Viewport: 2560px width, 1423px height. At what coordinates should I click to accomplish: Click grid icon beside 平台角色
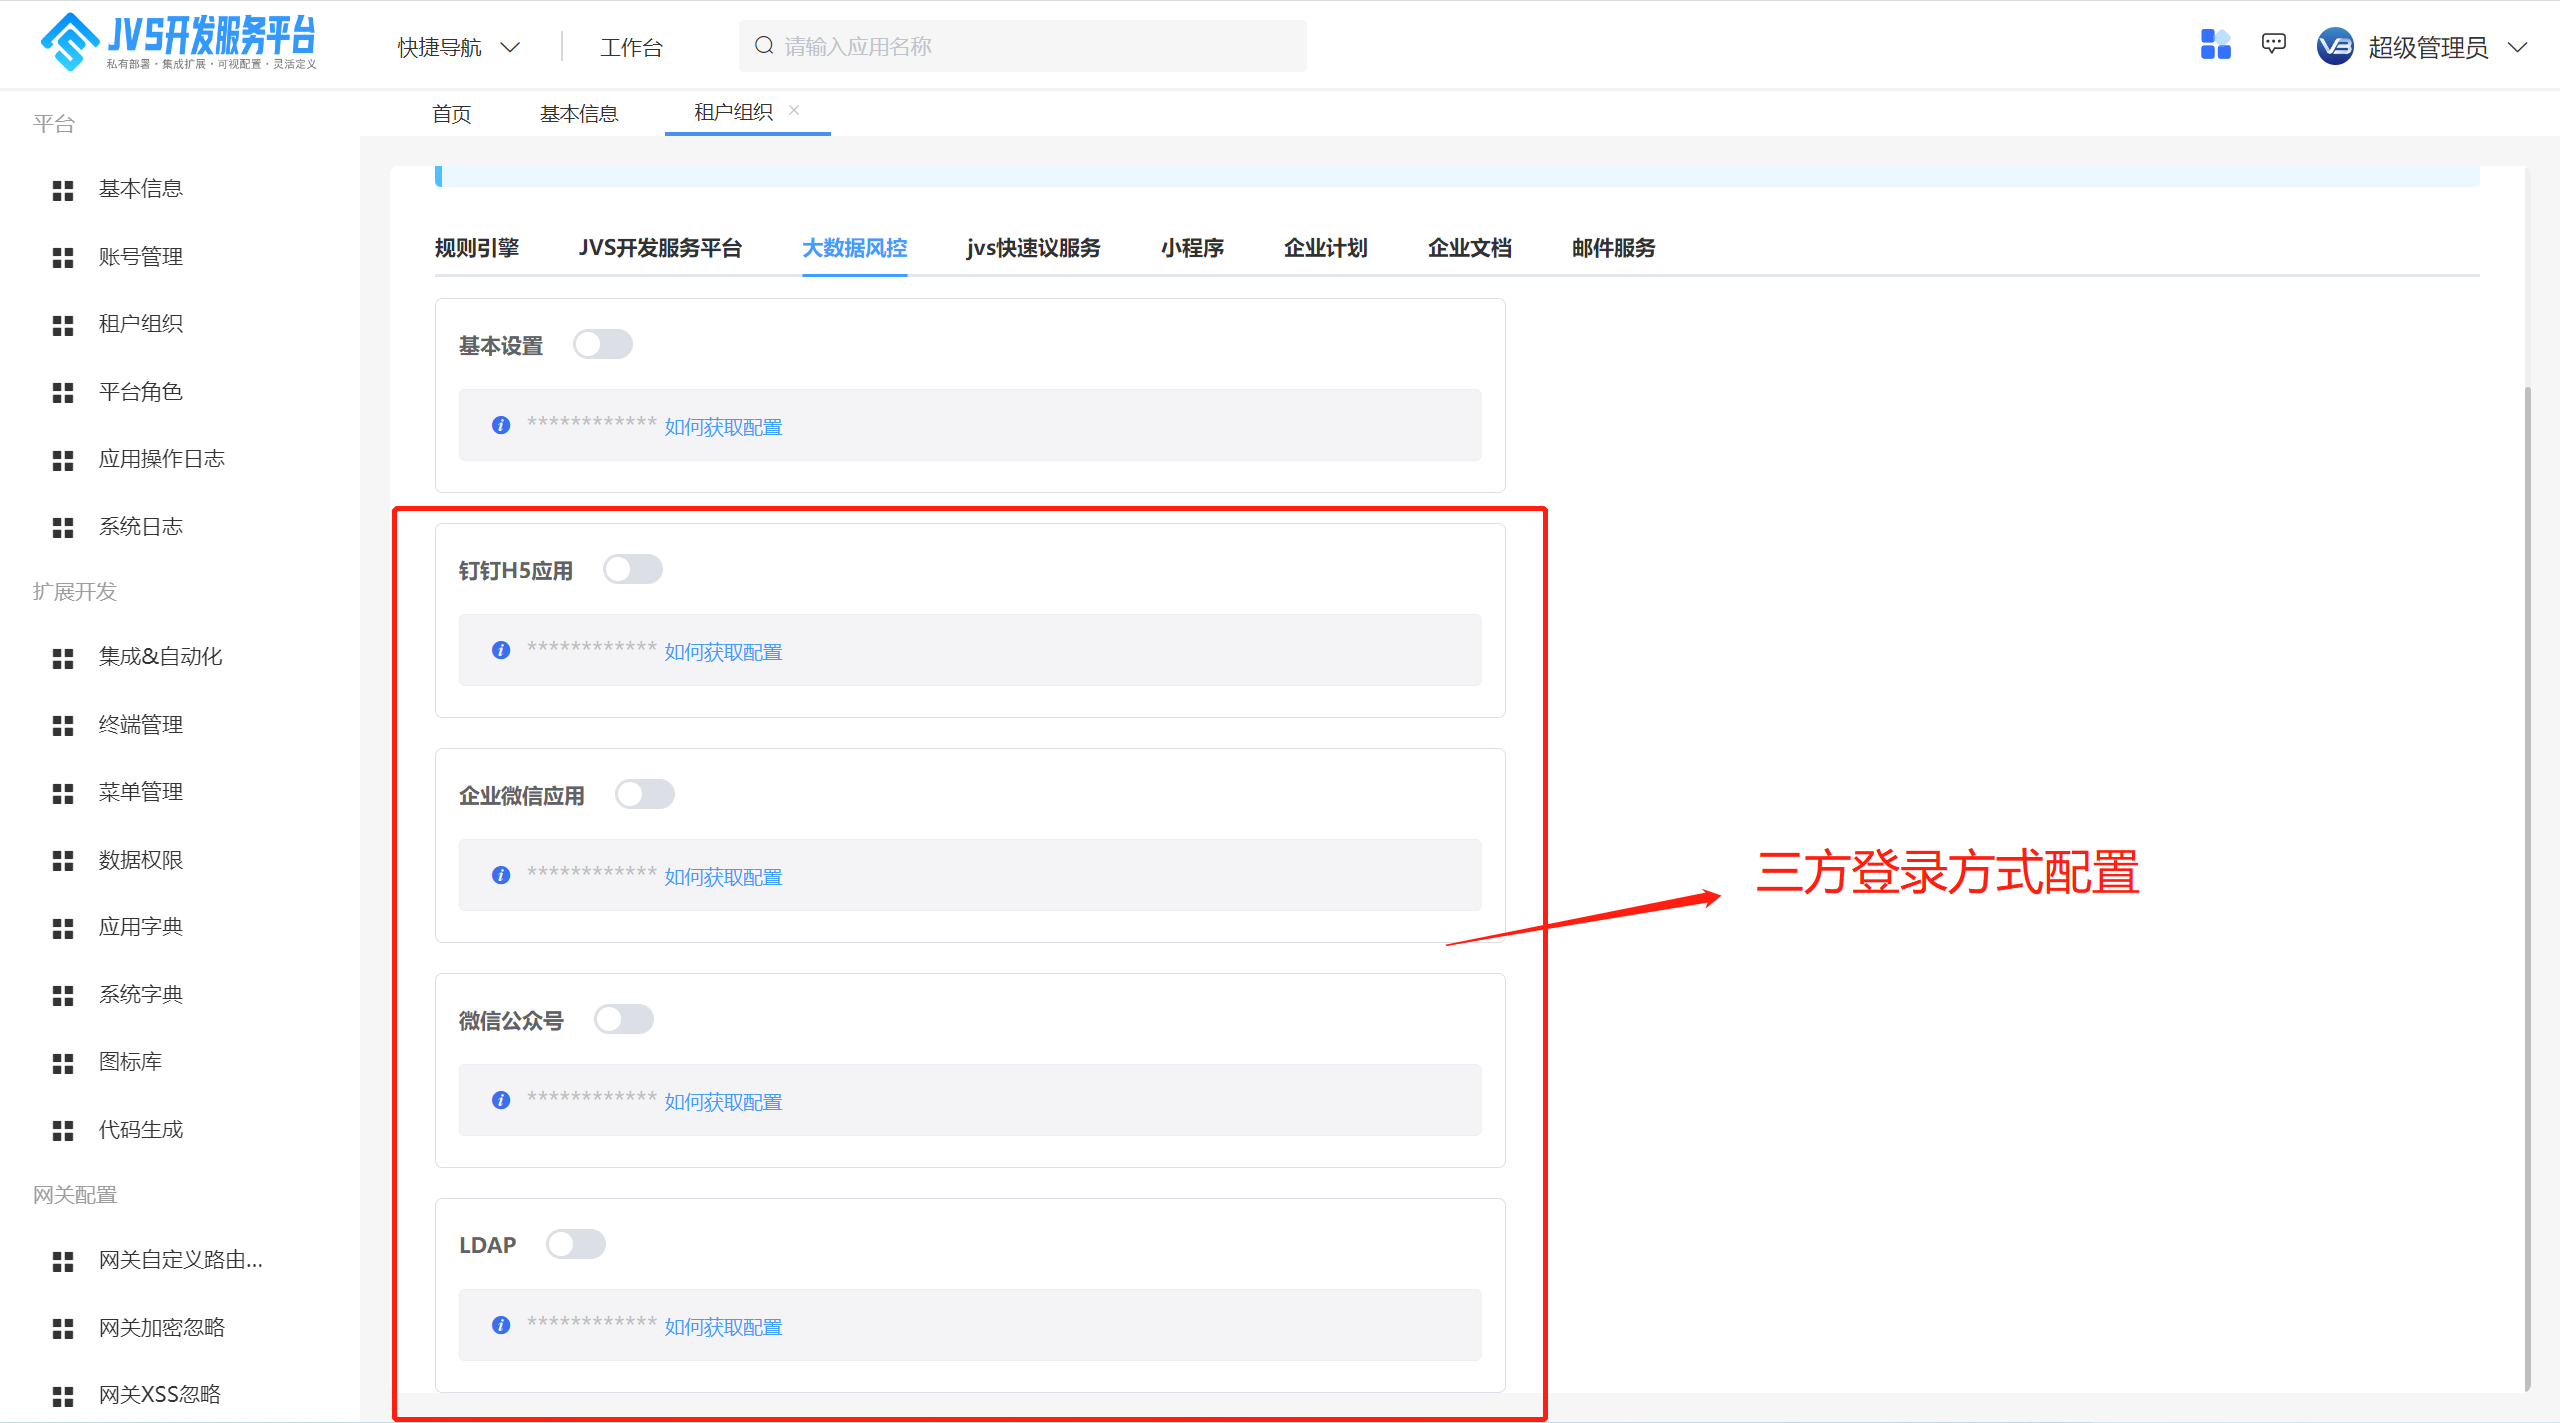tap(63, 393)
